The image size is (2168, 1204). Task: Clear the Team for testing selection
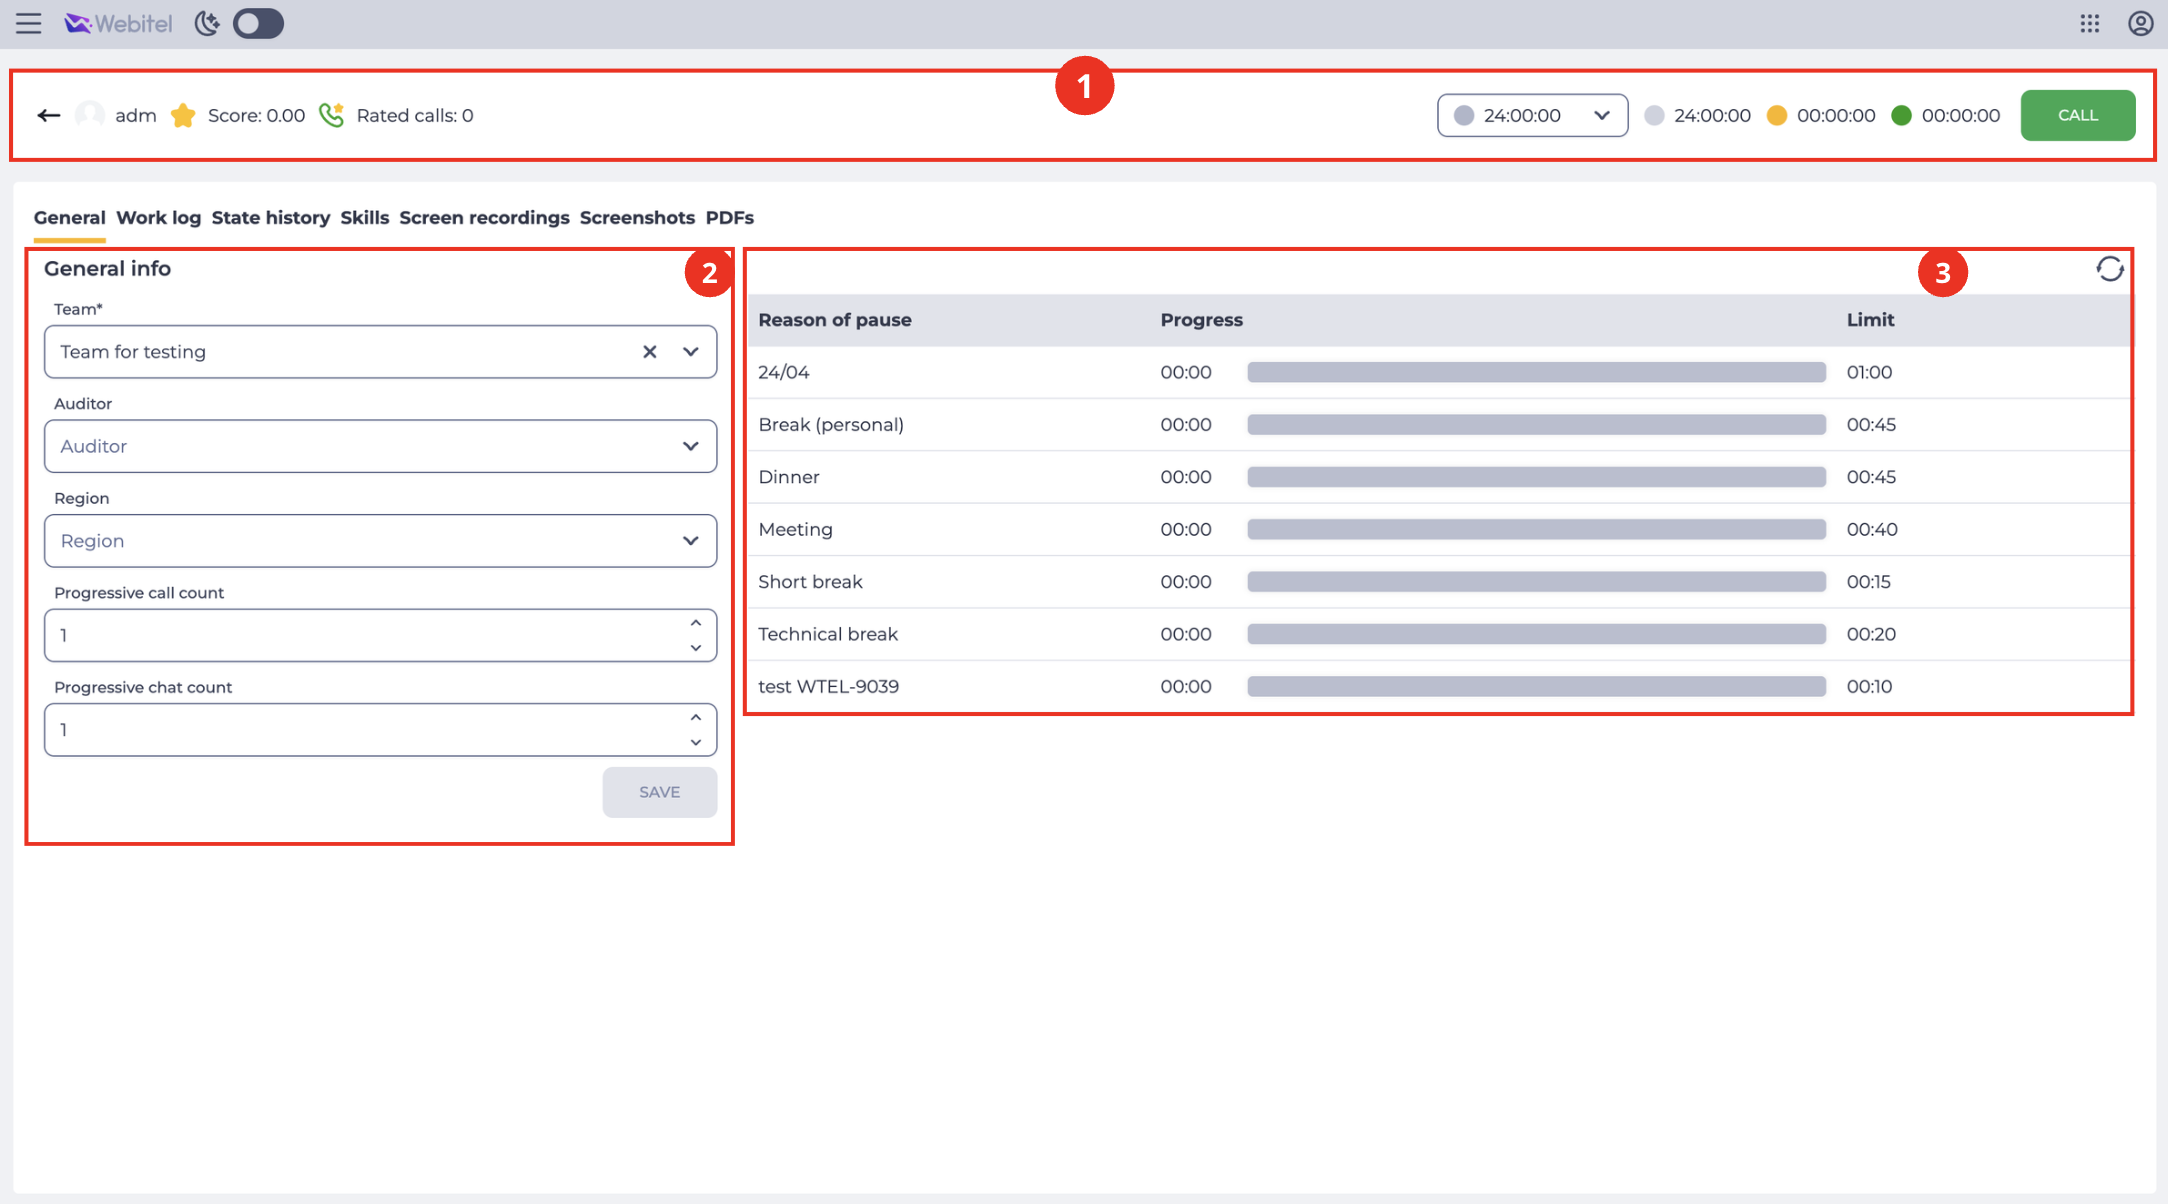[649, 352]
